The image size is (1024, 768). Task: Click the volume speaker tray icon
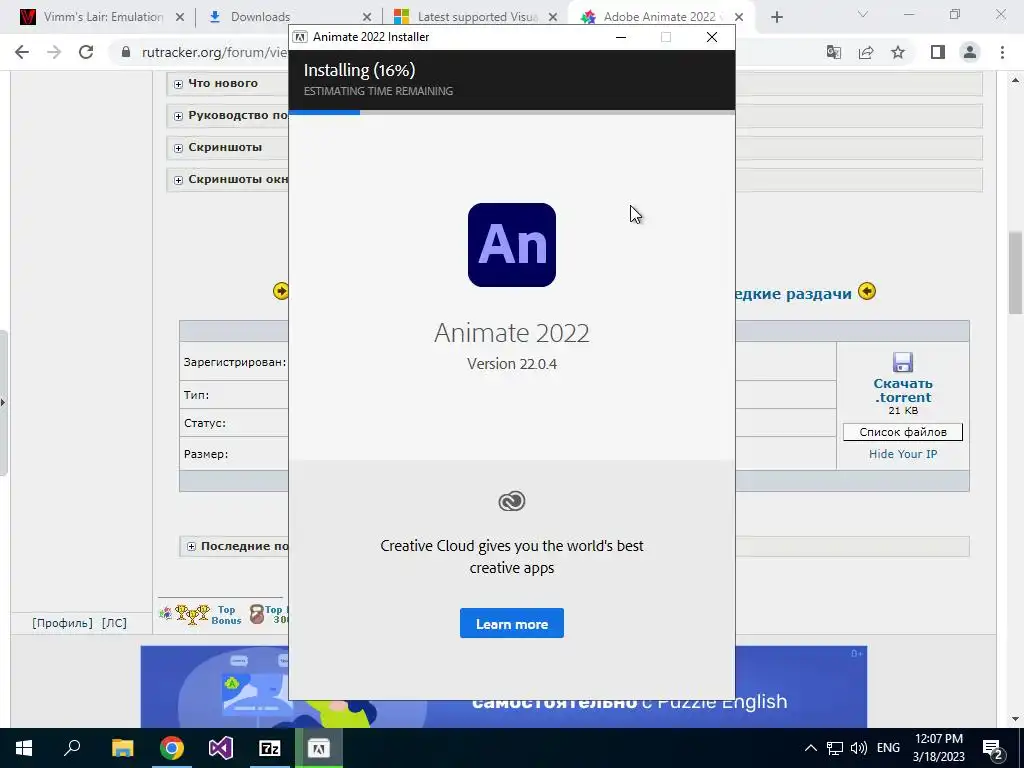[859, 748]
